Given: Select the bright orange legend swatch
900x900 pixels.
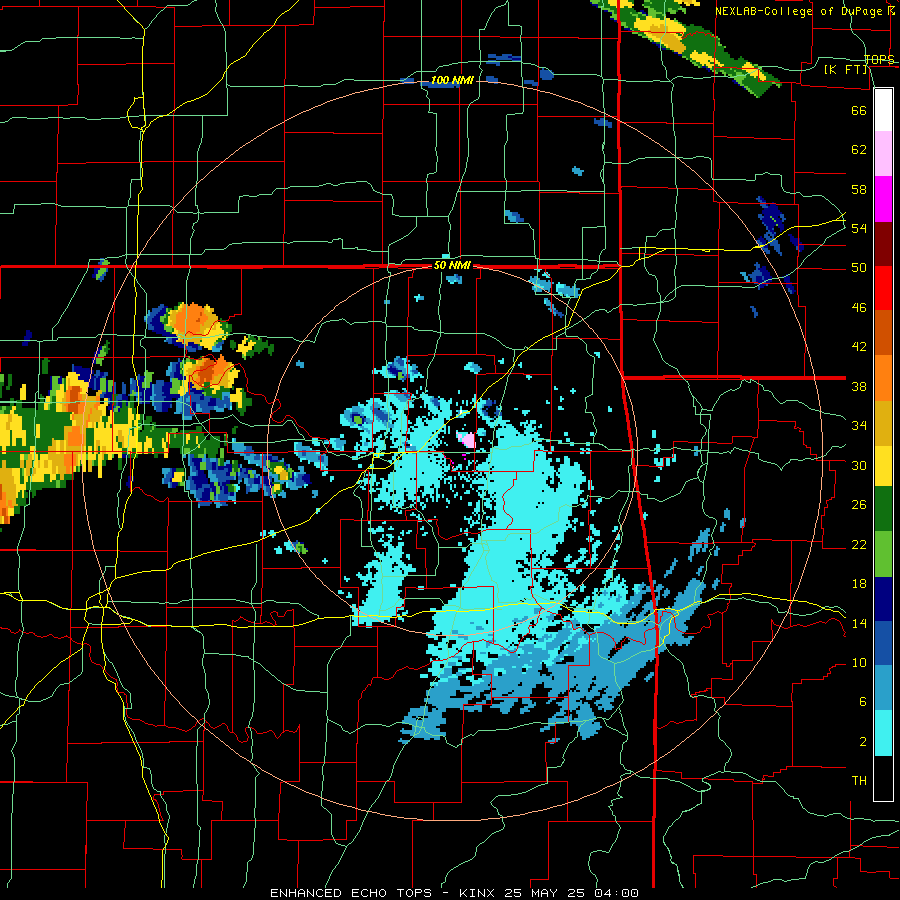Looking at the screenshot, I should pyautogui.click(x=883, y=378).
